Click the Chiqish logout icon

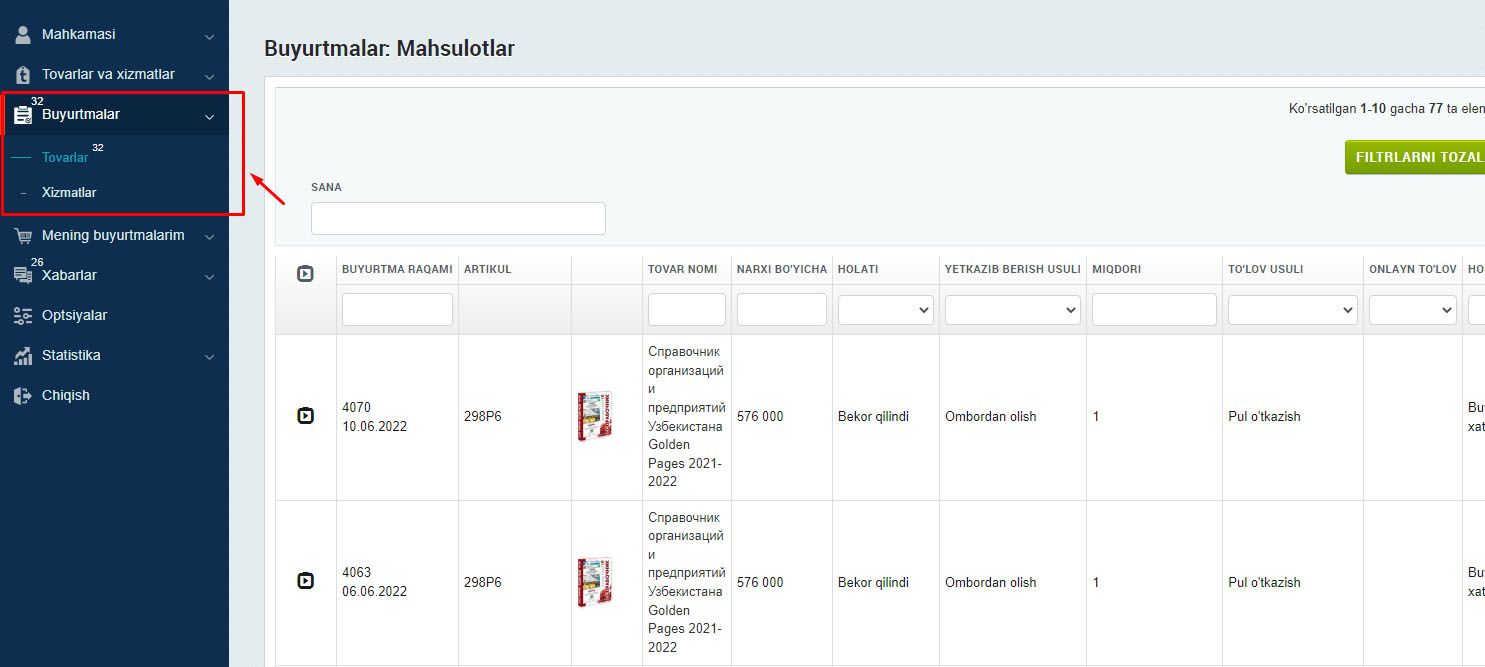click(x=23, y=396)
